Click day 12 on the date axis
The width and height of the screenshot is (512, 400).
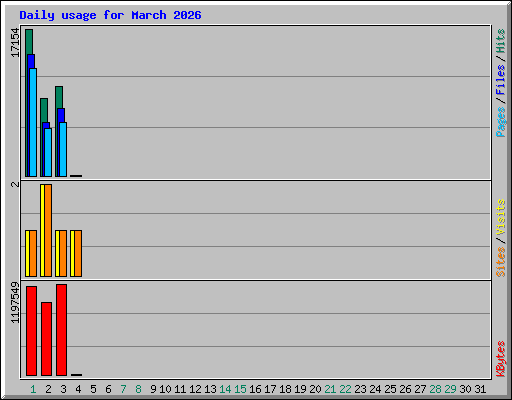pyautogui.click(x=195, y=389)
